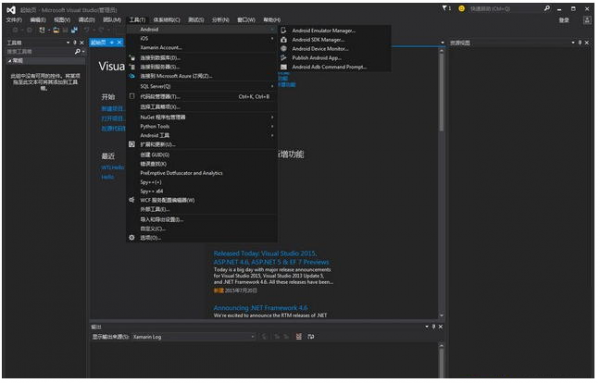The height and width of the screenshot is (383, 600).
Task: Click into the toolbox search field
Action: pyautogui.click(x=40, y=52)
